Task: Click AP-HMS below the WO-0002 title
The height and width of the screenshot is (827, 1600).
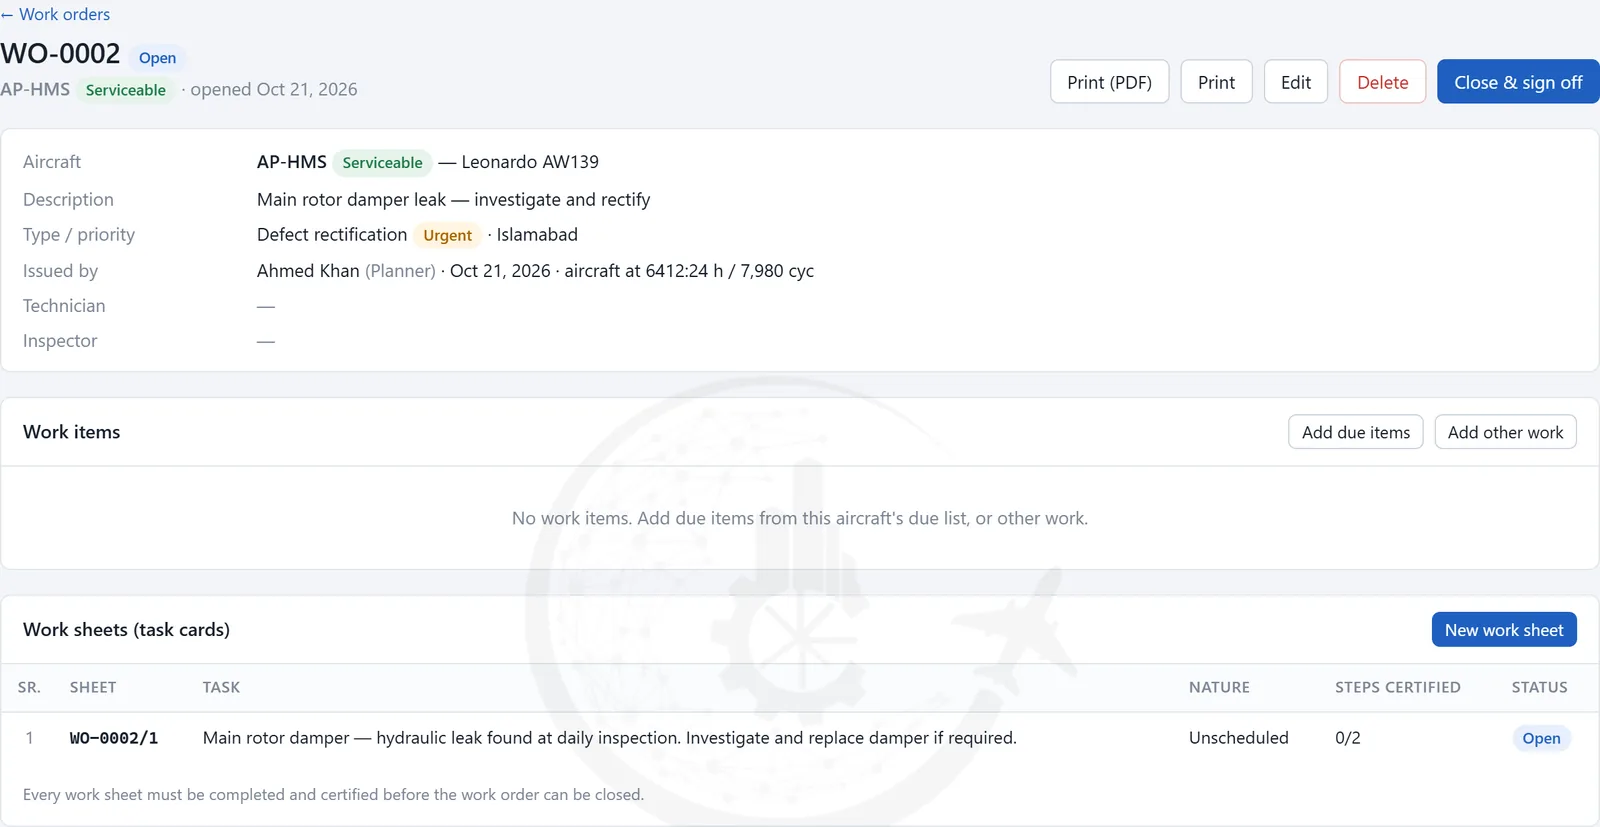Action: coord(35,90)
